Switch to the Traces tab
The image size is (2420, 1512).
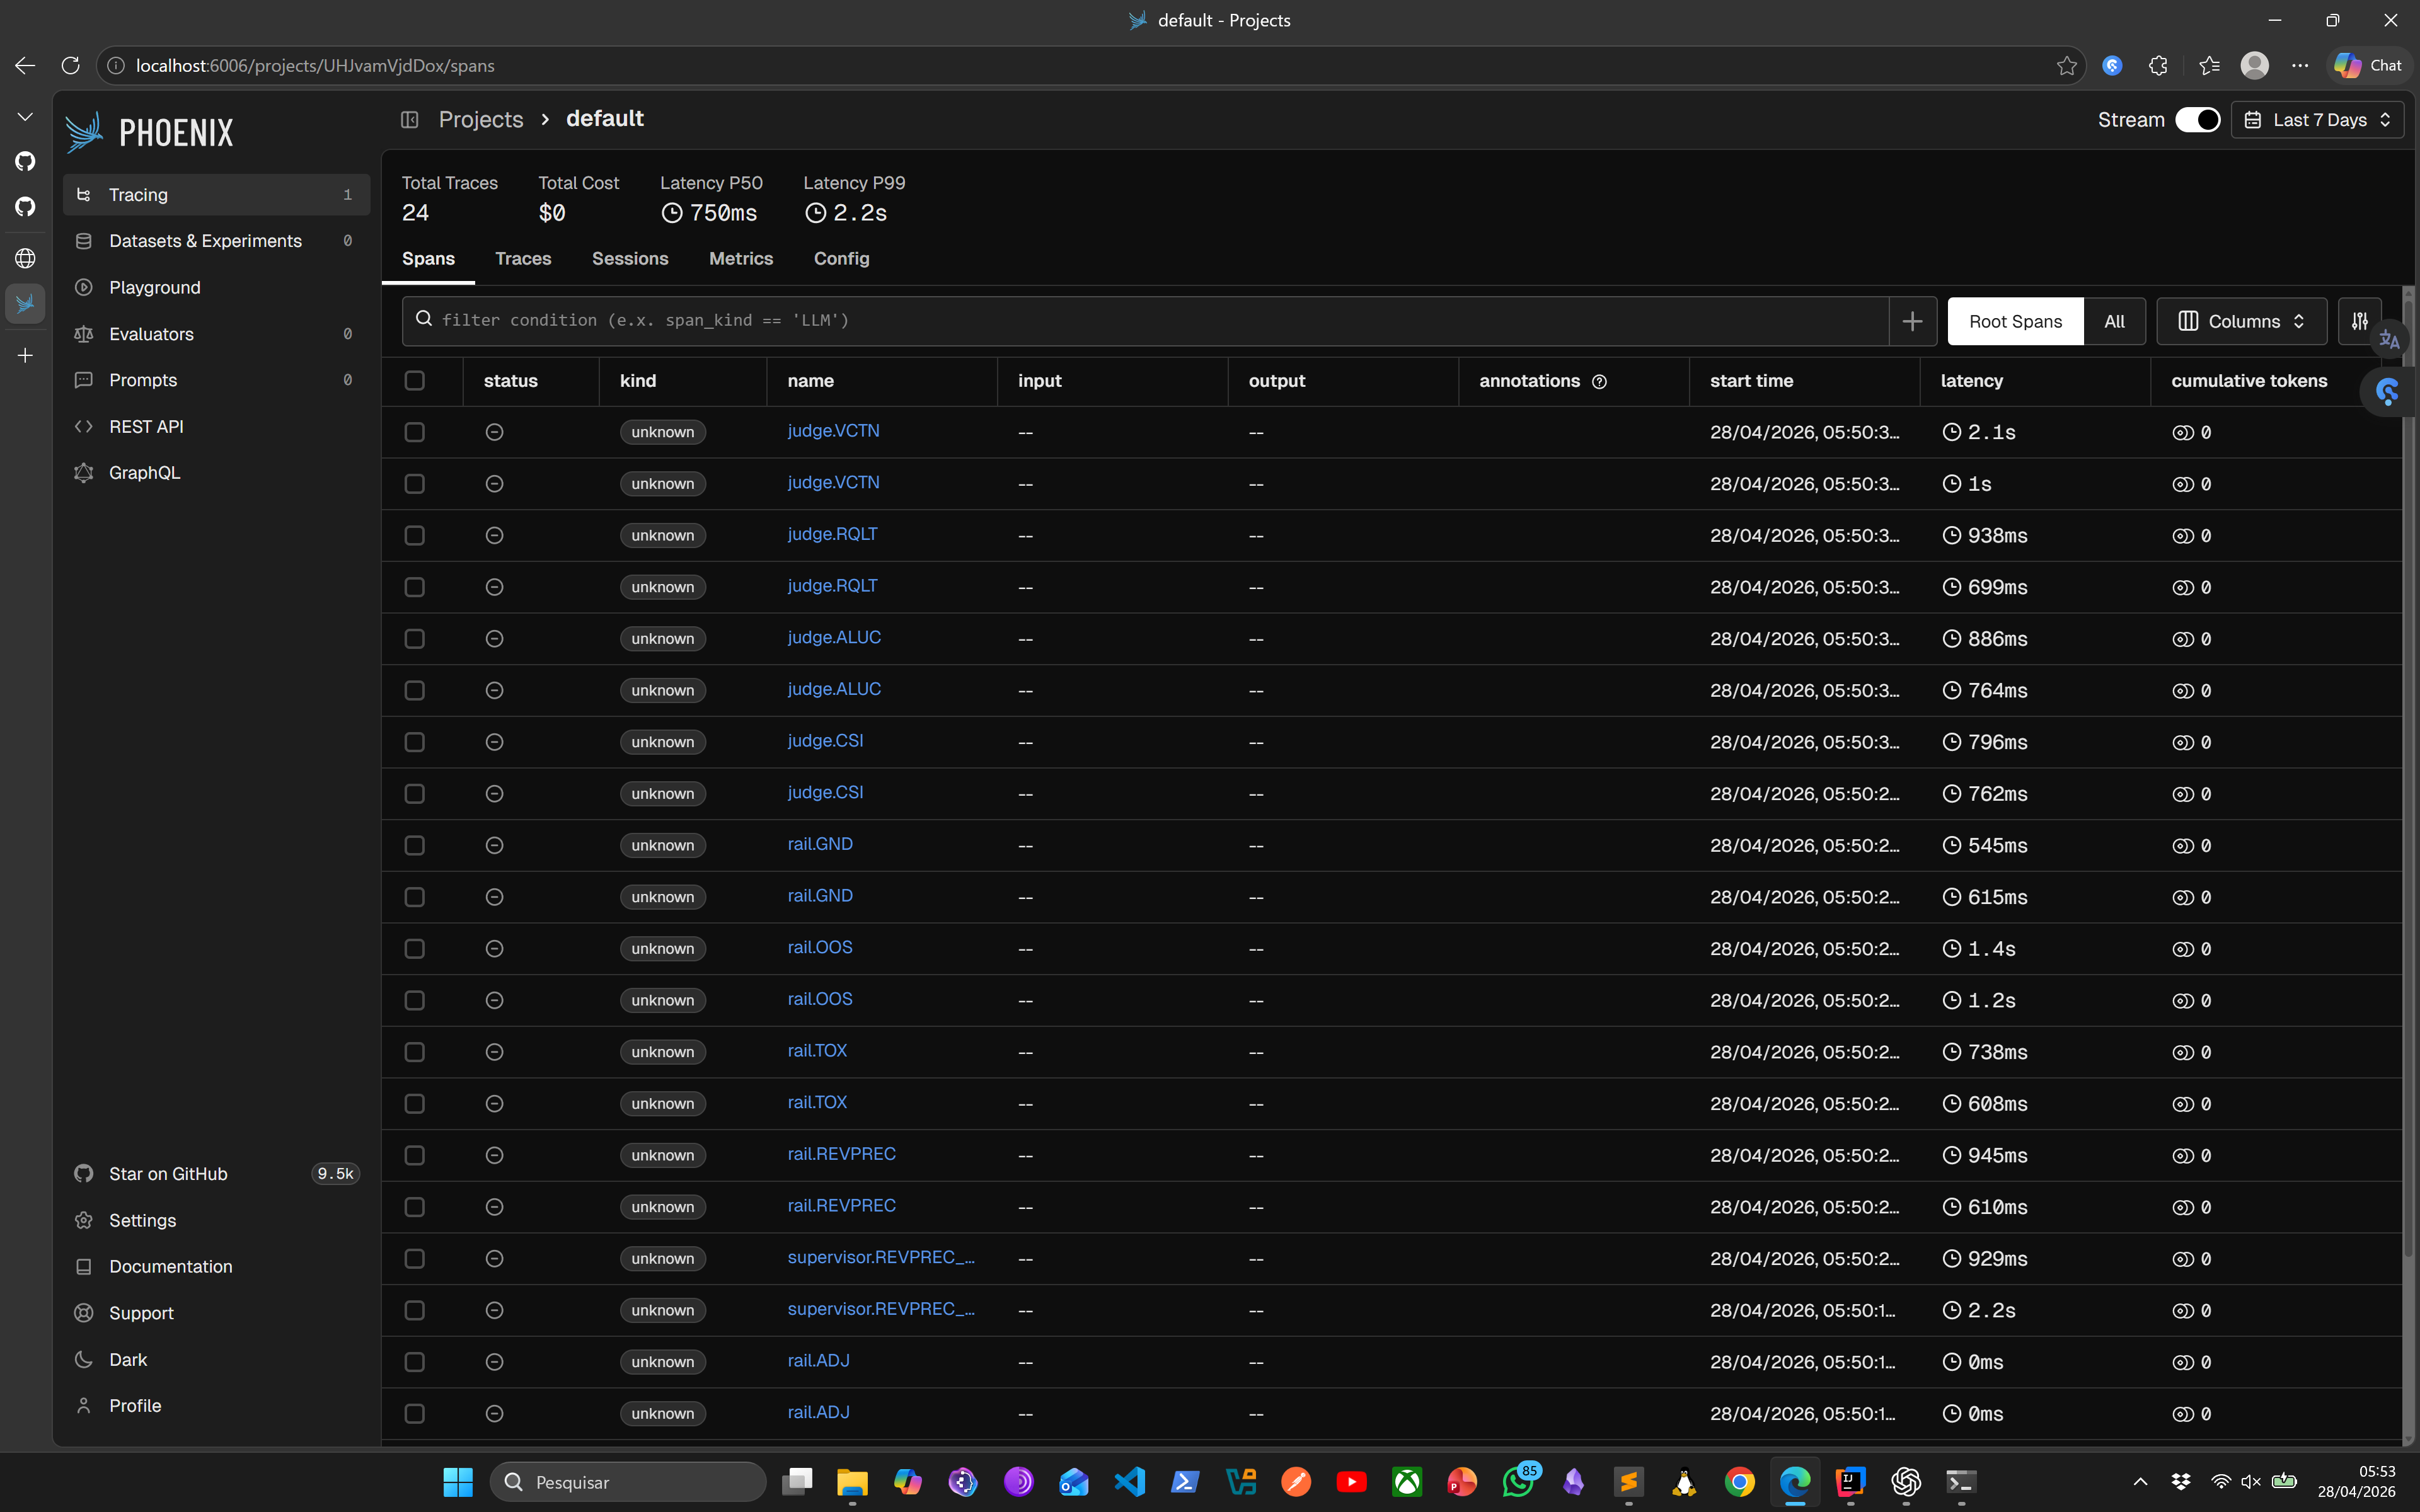click(523, 259)
